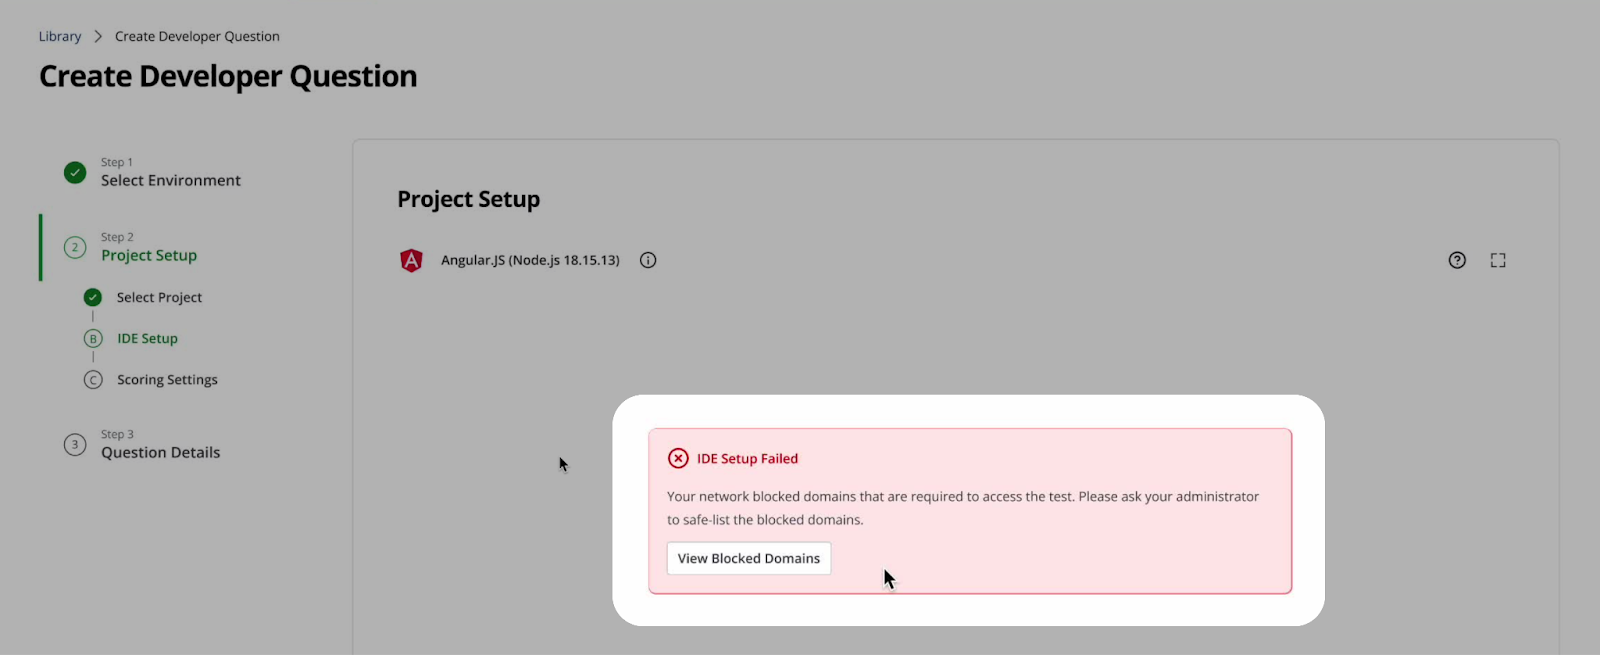Open the IDE Setup sub-step
The image size is (1600, 655).
coord(147,338)
